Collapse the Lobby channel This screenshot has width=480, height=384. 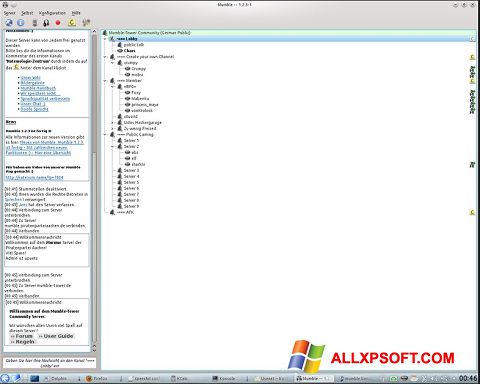[105, 39]
